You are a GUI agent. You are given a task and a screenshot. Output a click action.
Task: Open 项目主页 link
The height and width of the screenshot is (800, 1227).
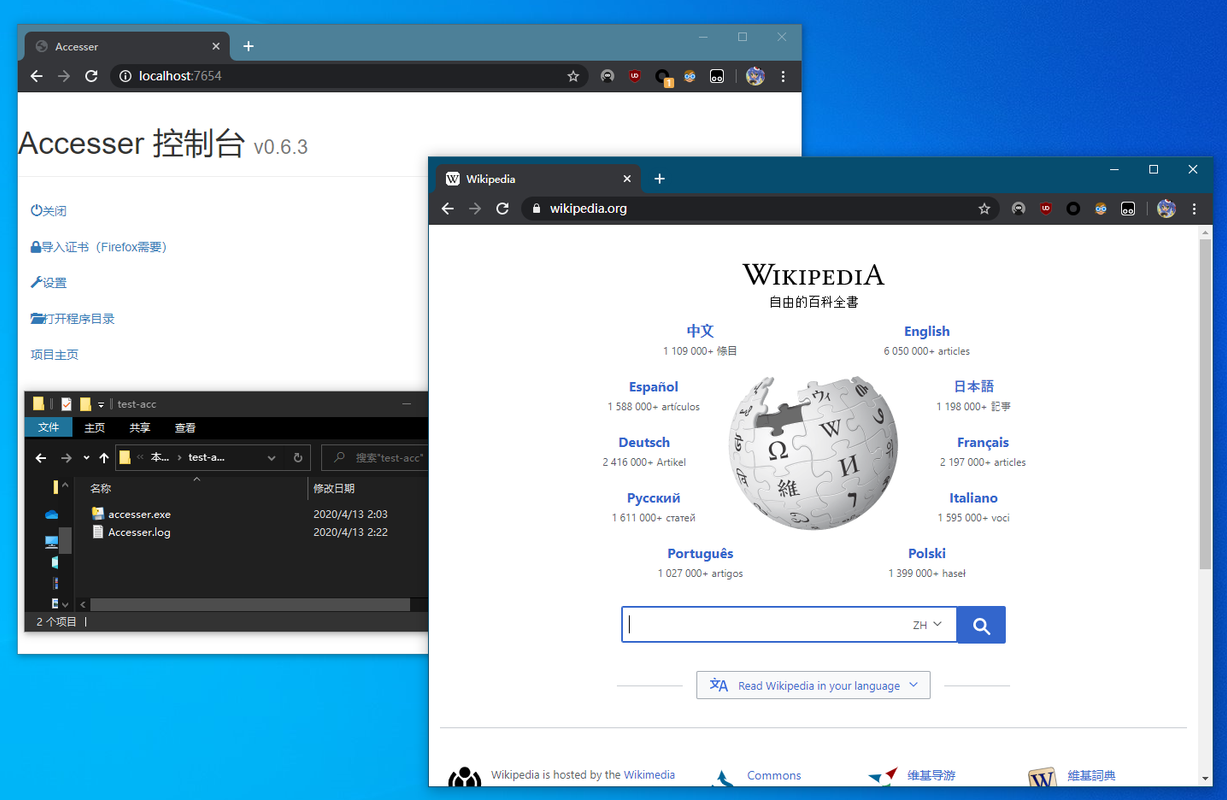pyautogui.click(x=54, y=355)
